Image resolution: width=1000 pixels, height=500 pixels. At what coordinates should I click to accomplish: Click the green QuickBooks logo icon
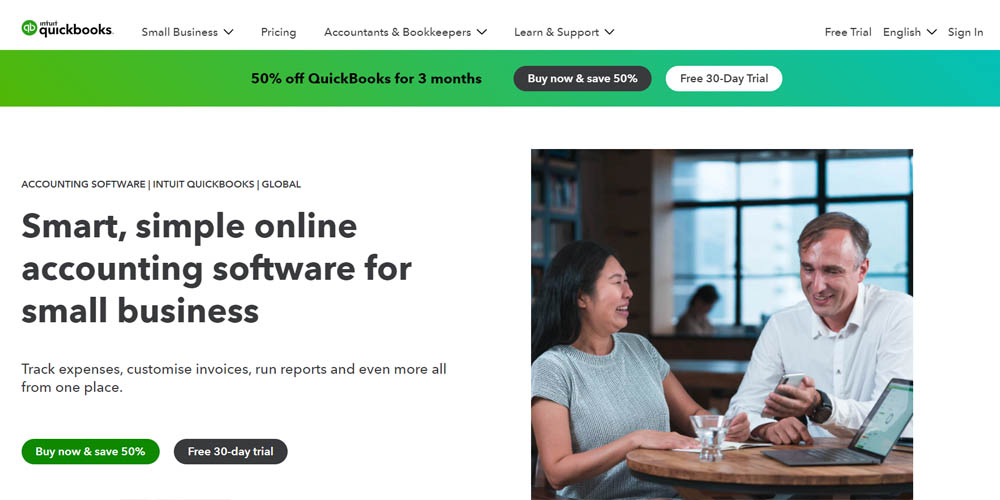(x=29, y=28)
